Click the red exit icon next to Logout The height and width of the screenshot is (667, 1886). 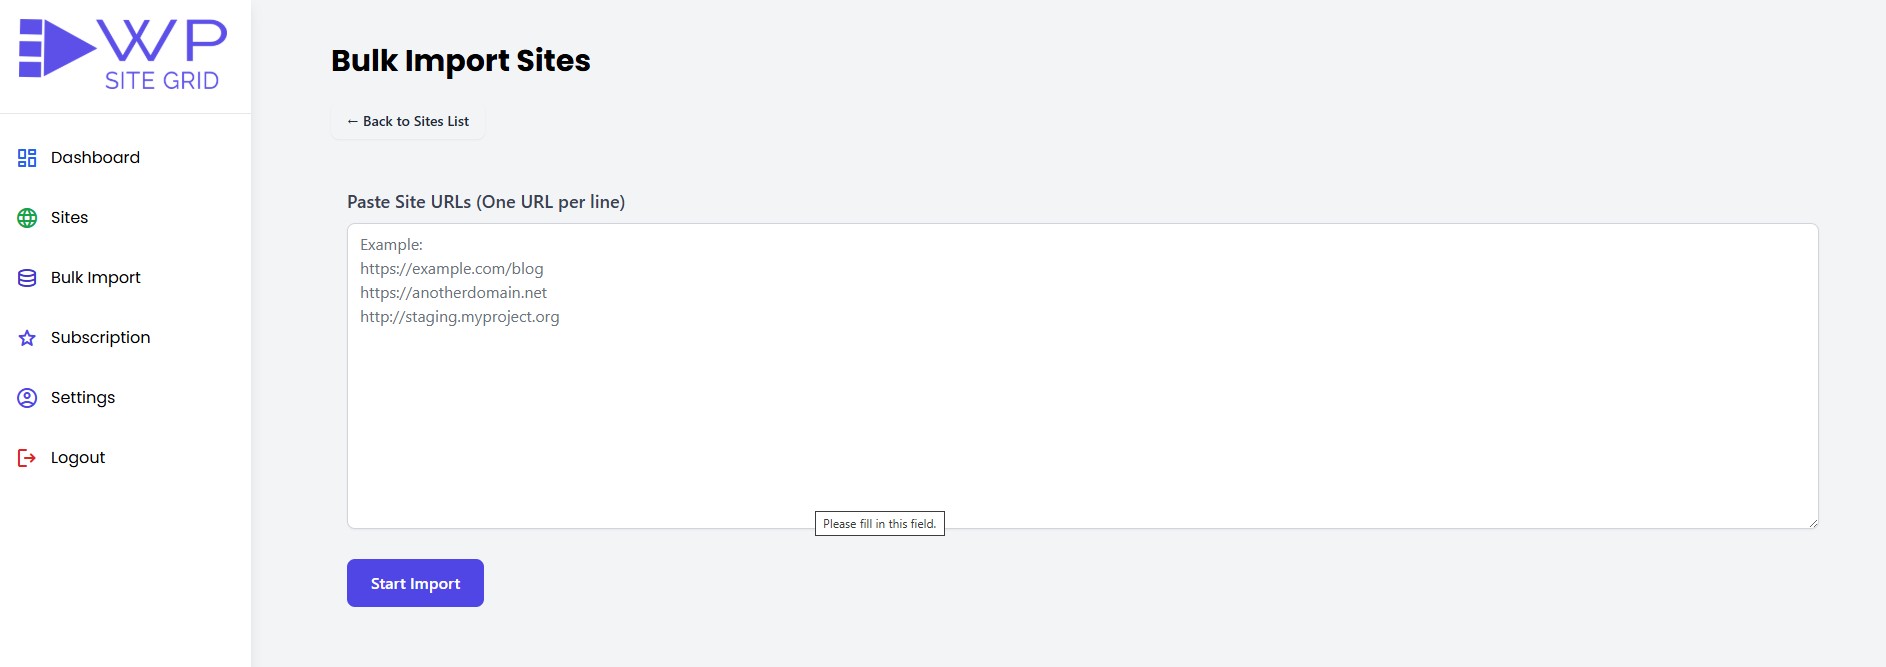click(25, 457)
